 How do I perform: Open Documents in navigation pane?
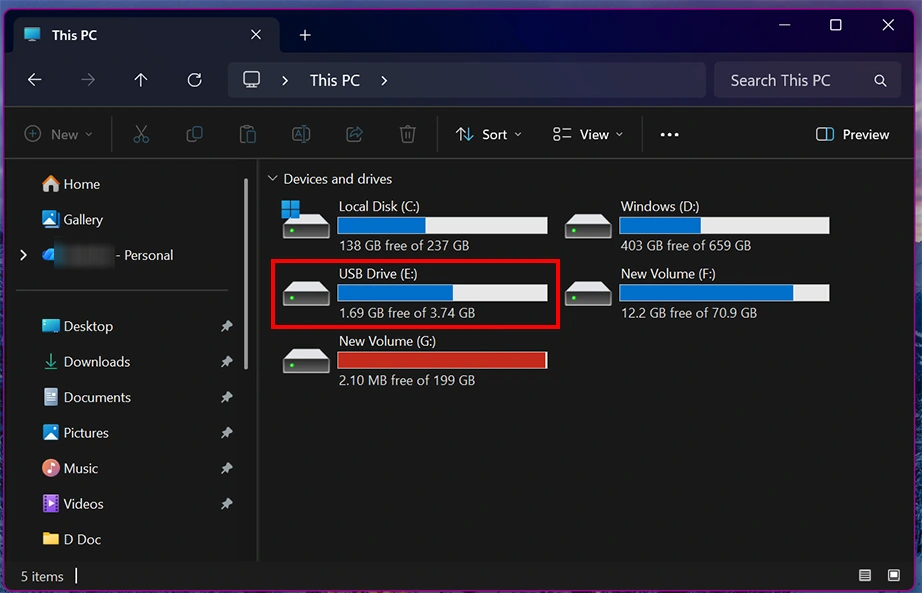[x=86, y=397]
